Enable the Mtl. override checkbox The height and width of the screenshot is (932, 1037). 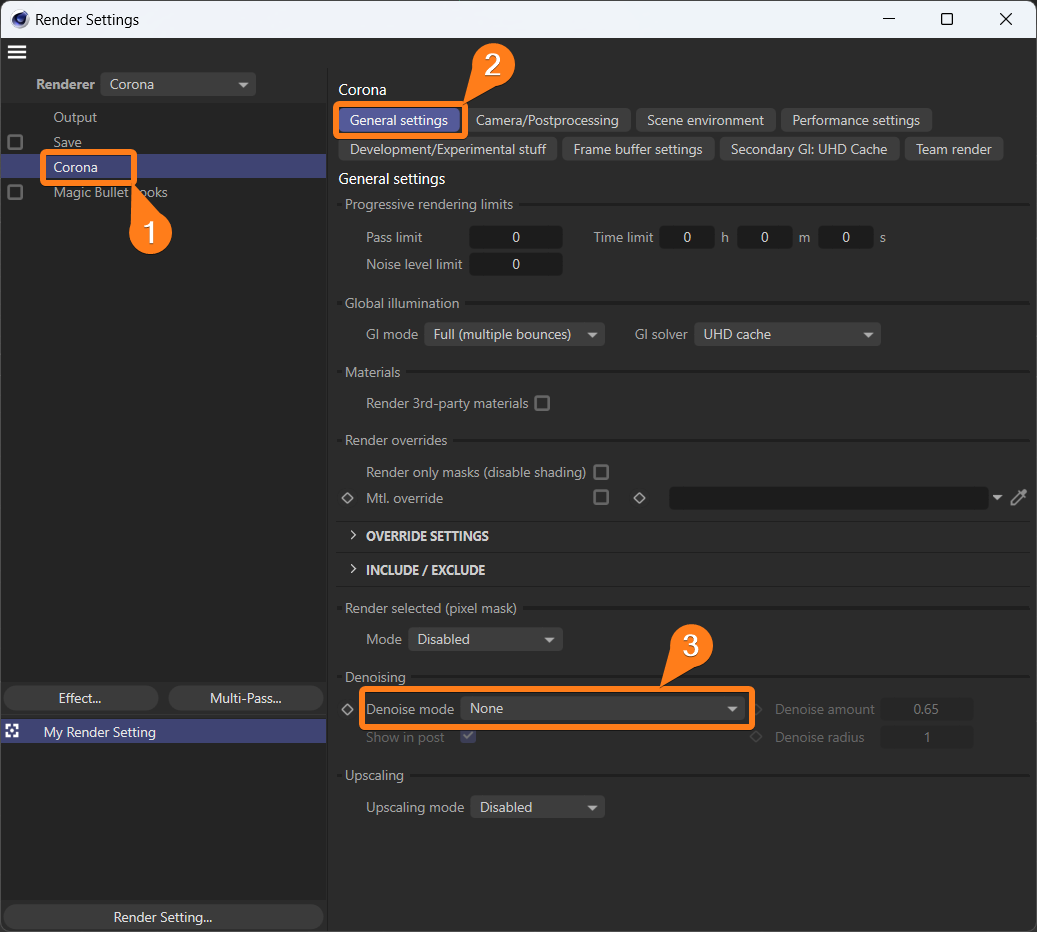click(601, 497)
